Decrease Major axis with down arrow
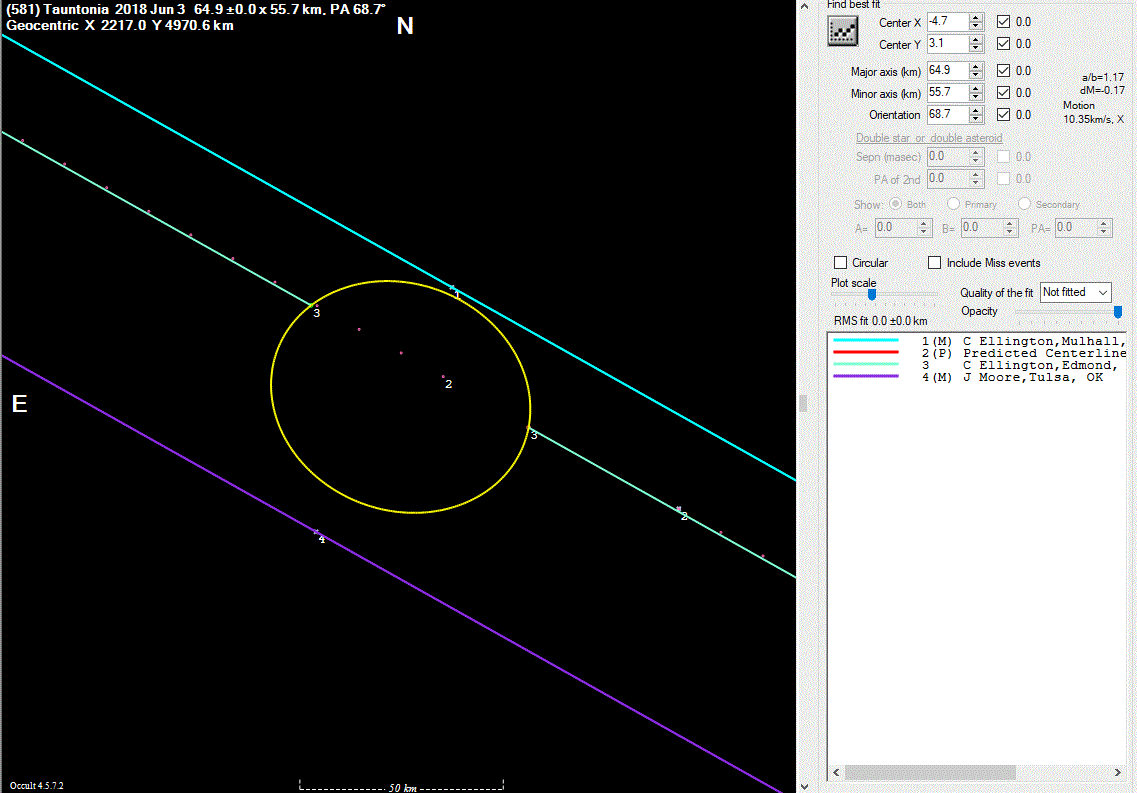 coord(976,75)
